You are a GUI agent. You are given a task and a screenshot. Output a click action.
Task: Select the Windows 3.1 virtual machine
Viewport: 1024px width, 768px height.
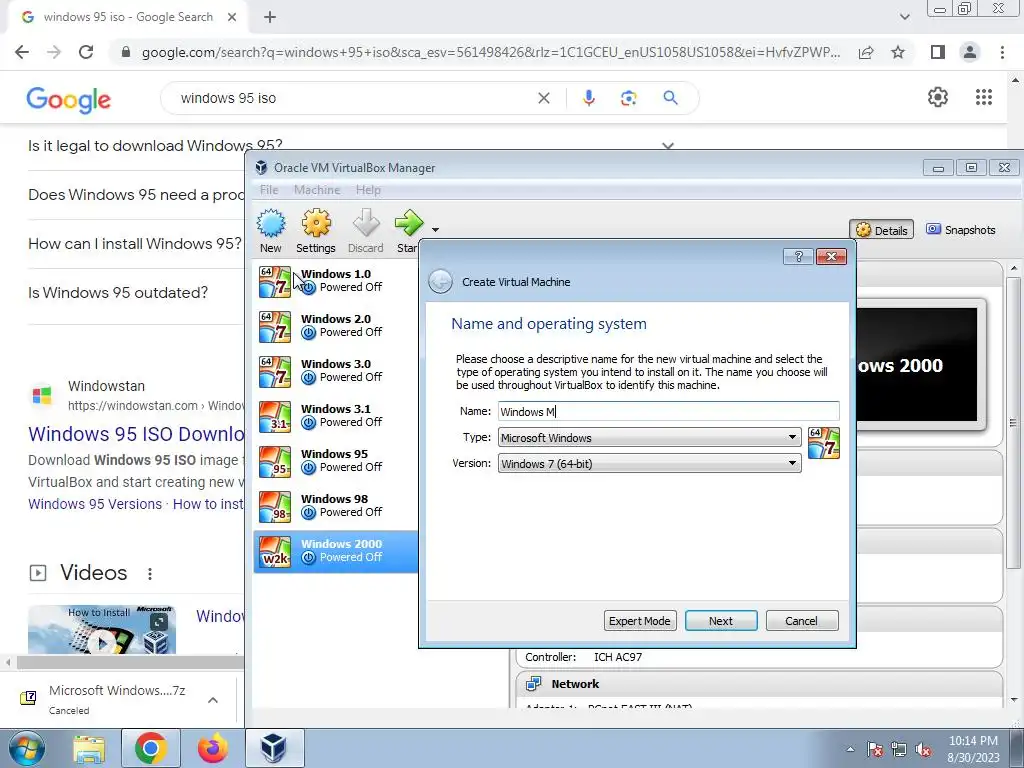[x=336, y=416]
